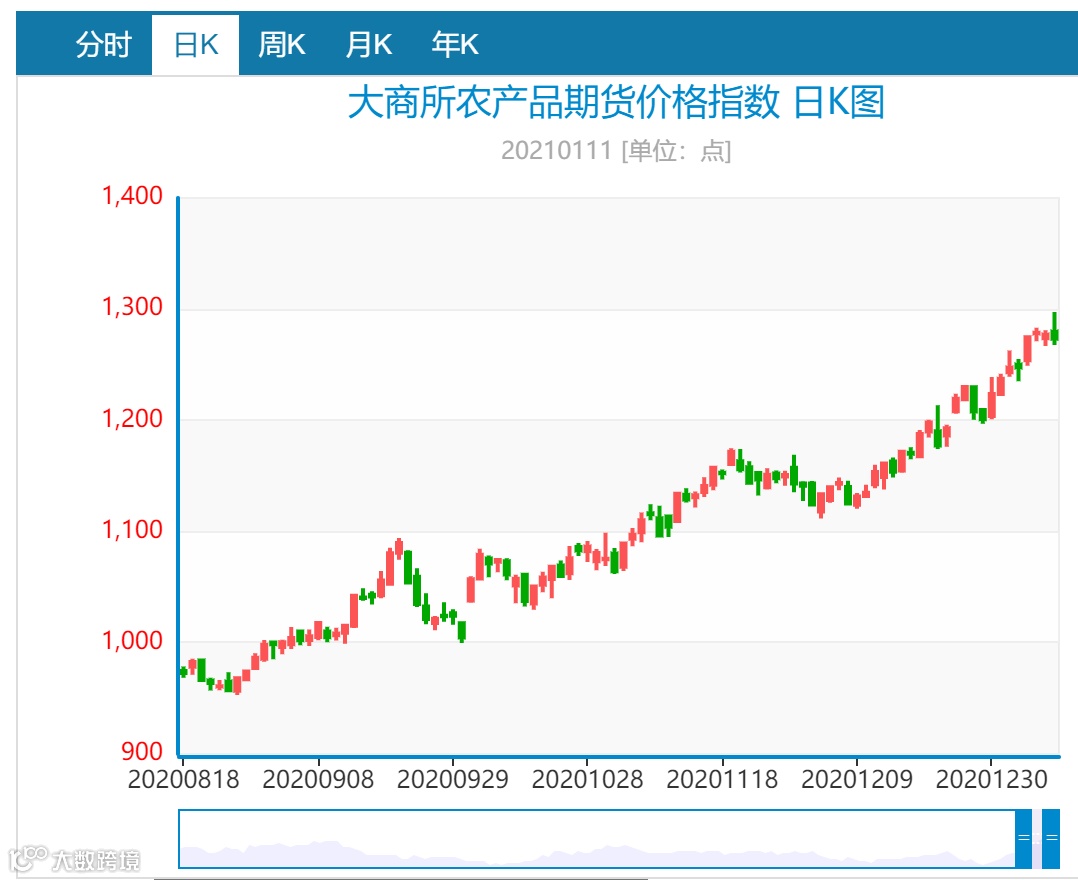This screenshot has height=880, width=1078.
Task: Click the y-axis label 1,200
Action: pos(132,418)
